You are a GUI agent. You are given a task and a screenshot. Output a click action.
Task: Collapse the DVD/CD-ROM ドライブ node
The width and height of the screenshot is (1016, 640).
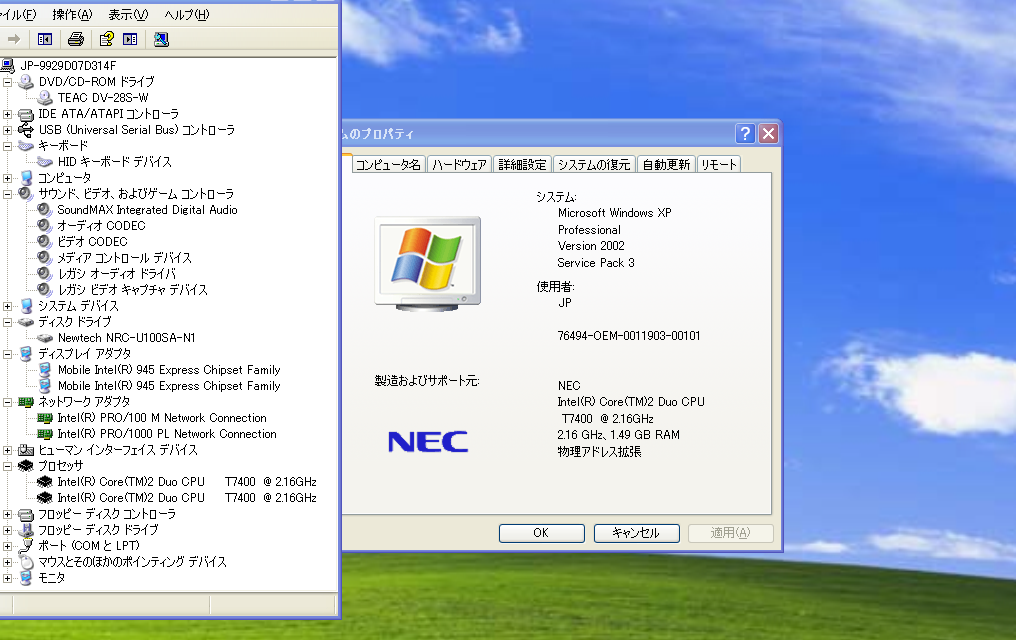pyautogui.click(x=8, y=82)
